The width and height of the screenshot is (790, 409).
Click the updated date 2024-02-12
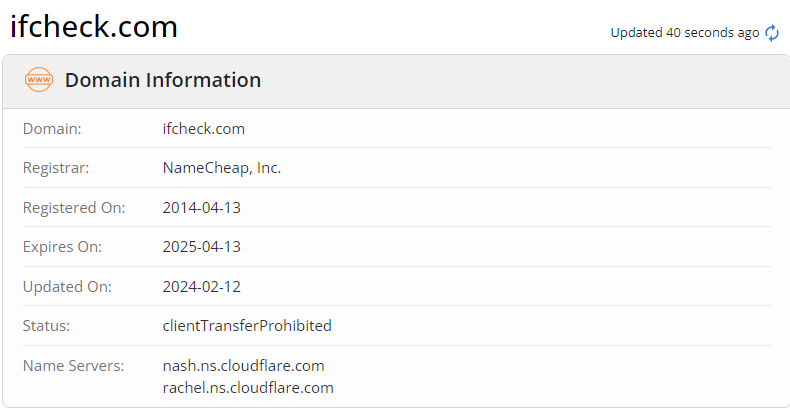[201, 287]
